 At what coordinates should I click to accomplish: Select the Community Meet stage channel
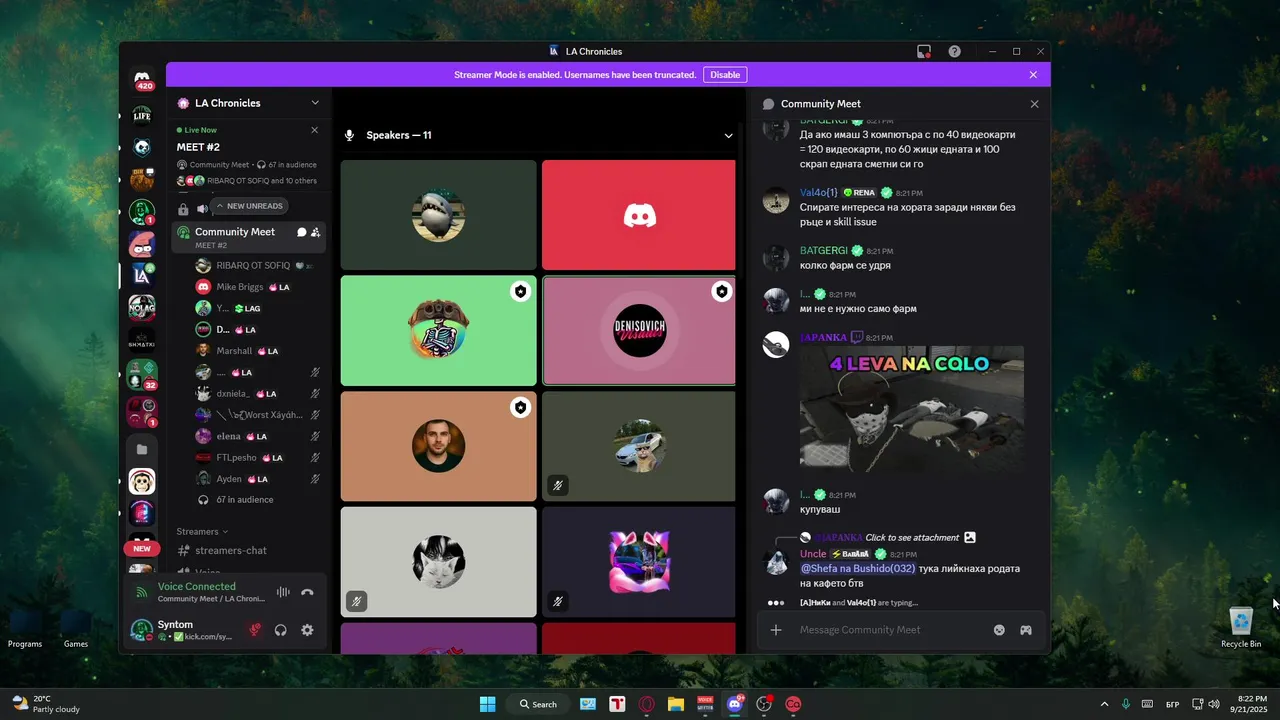pos(249,237)
